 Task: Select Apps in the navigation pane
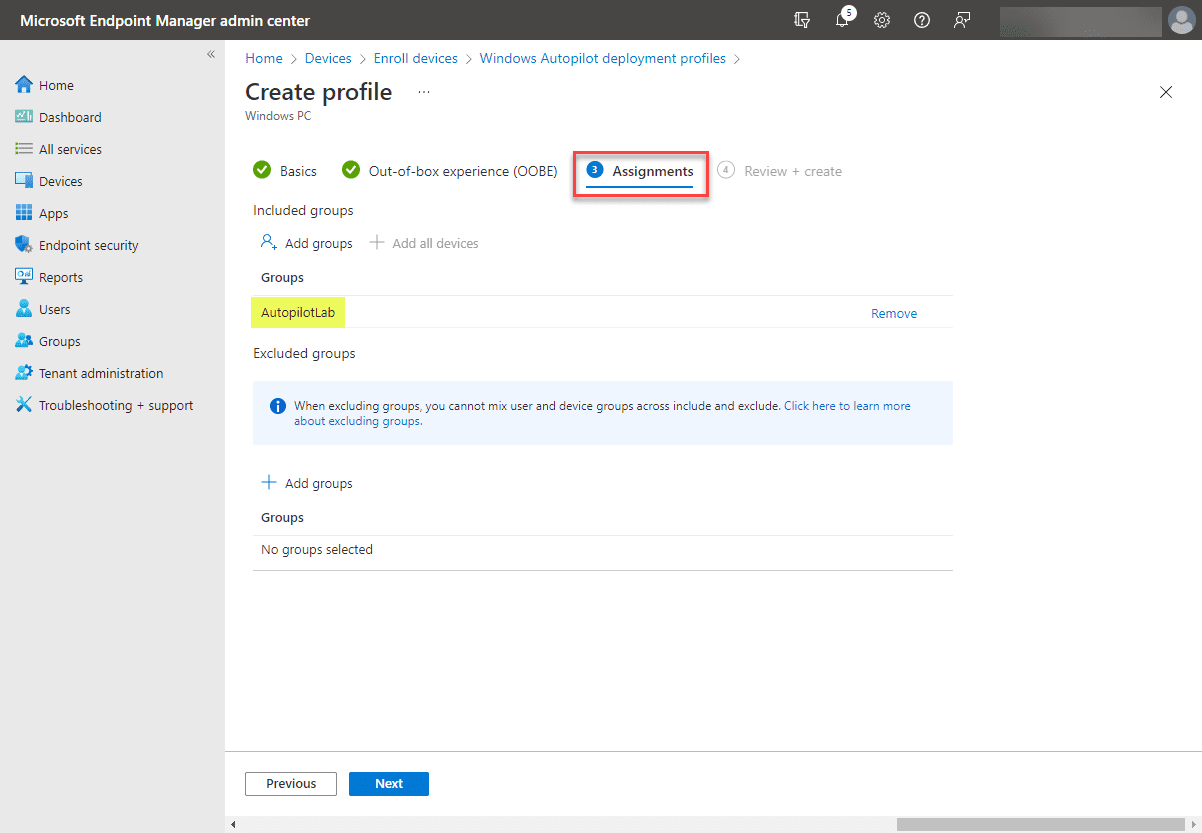(55, 212)
